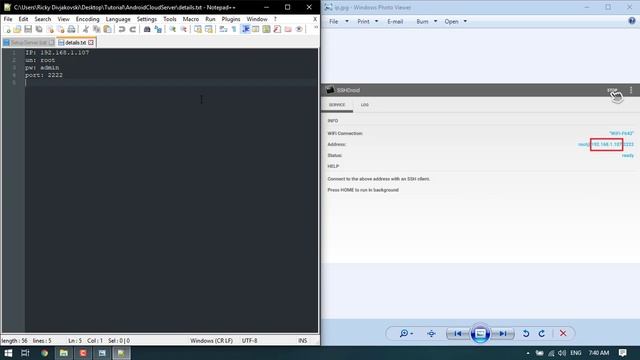Open Task View on the taskbar
The width and height of the screenshot is (640, 360).
tap(25, 353)
